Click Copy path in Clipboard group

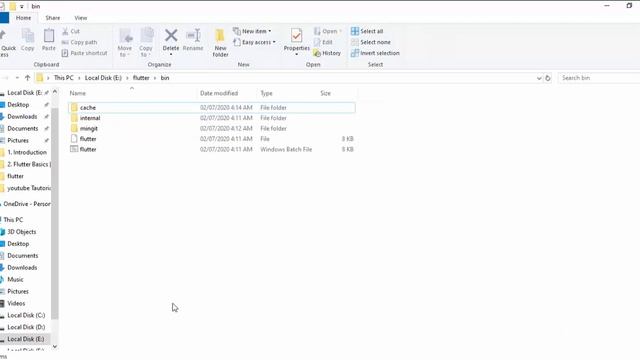(79, 42)
